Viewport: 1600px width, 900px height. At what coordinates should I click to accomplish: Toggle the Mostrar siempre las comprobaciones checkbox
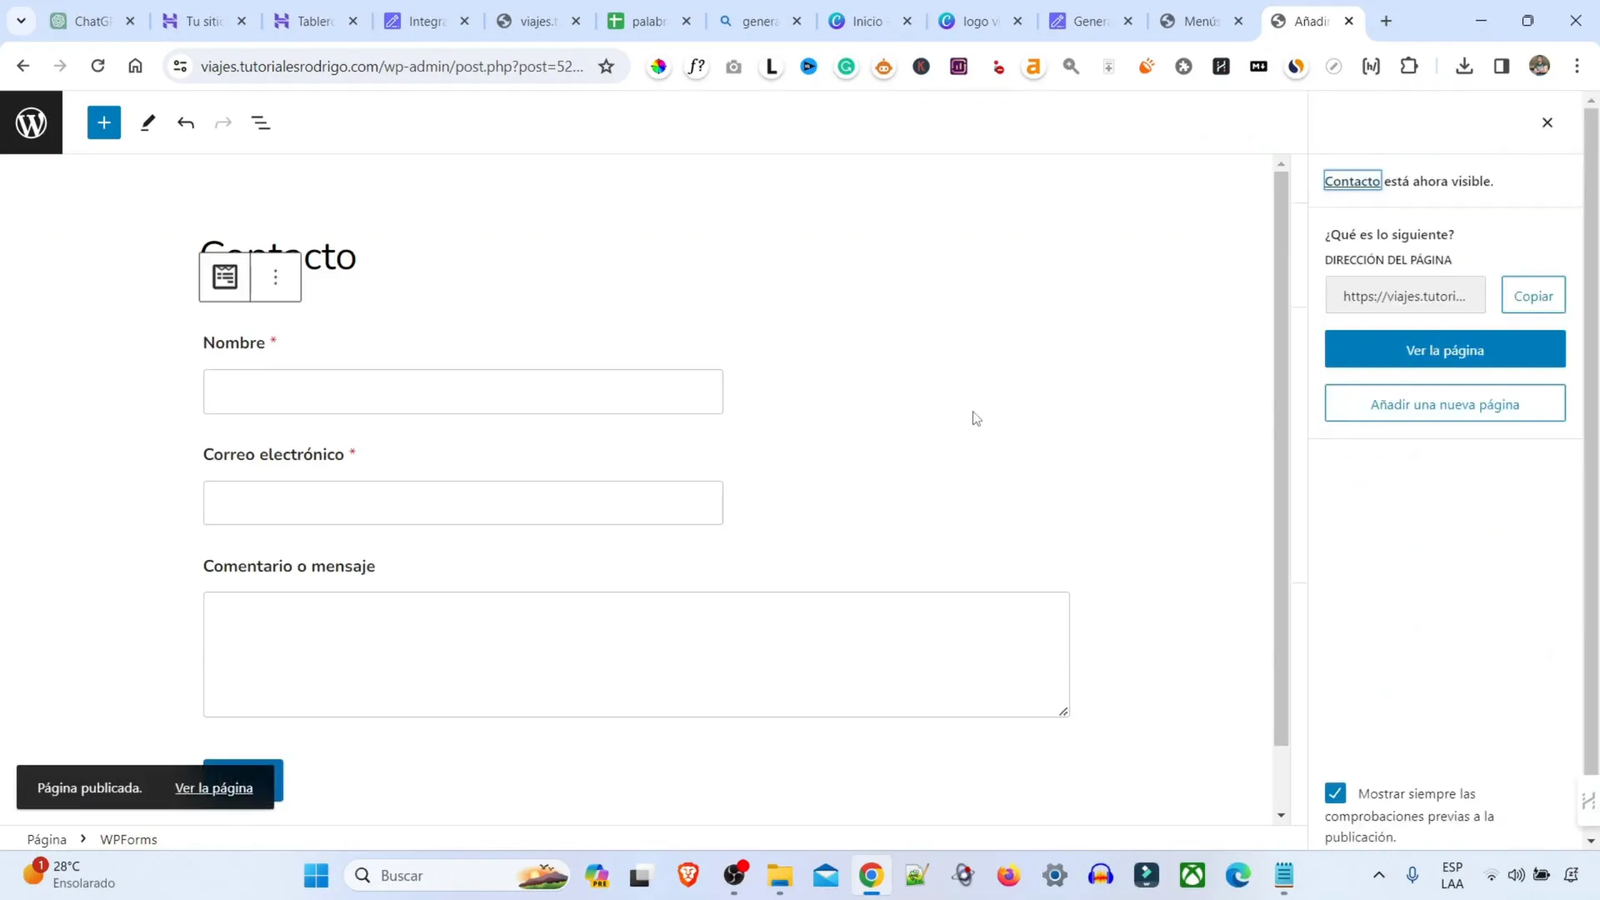pos(1335,792)
